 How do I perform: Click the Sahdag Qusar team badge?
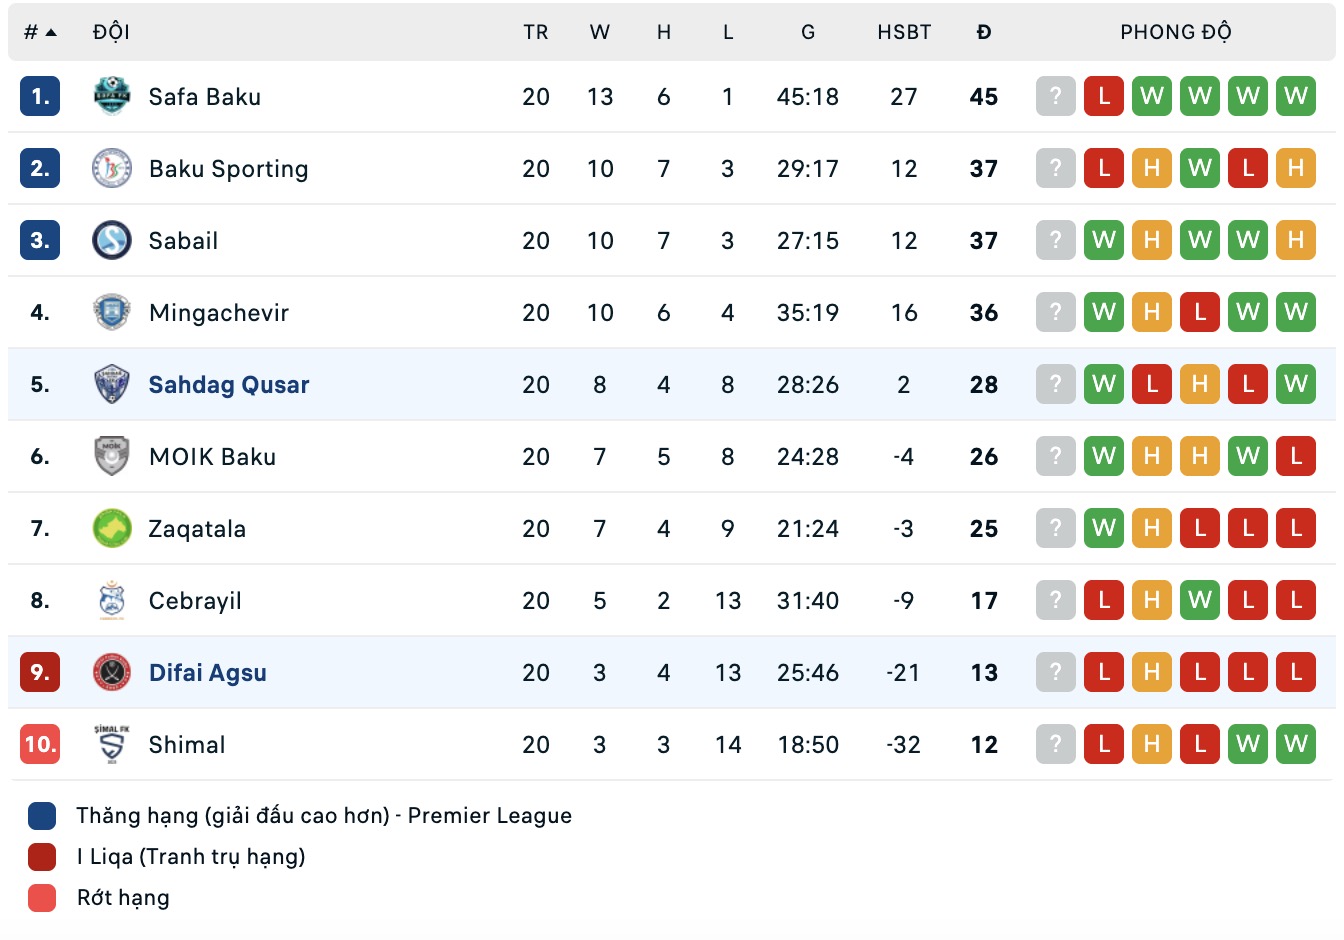click(x=112, y=385)
